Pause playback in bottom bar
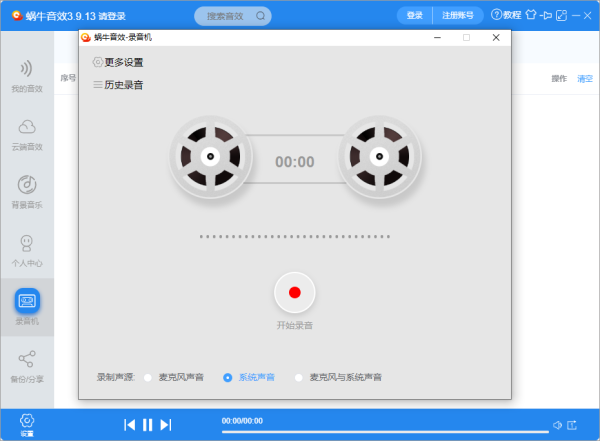Viewport: 600px width, 441px height. tap(147, 425)
